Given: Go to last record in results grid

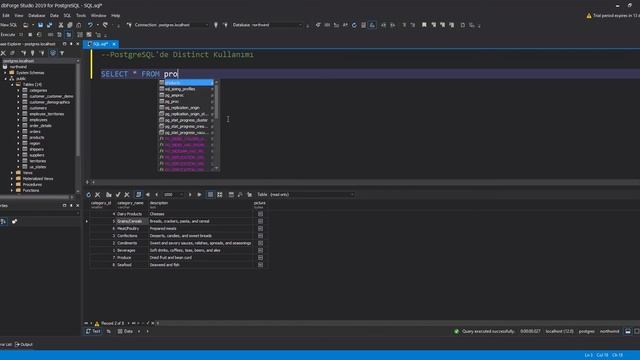Looking at the screenshot, I should (x=200, y=195).
